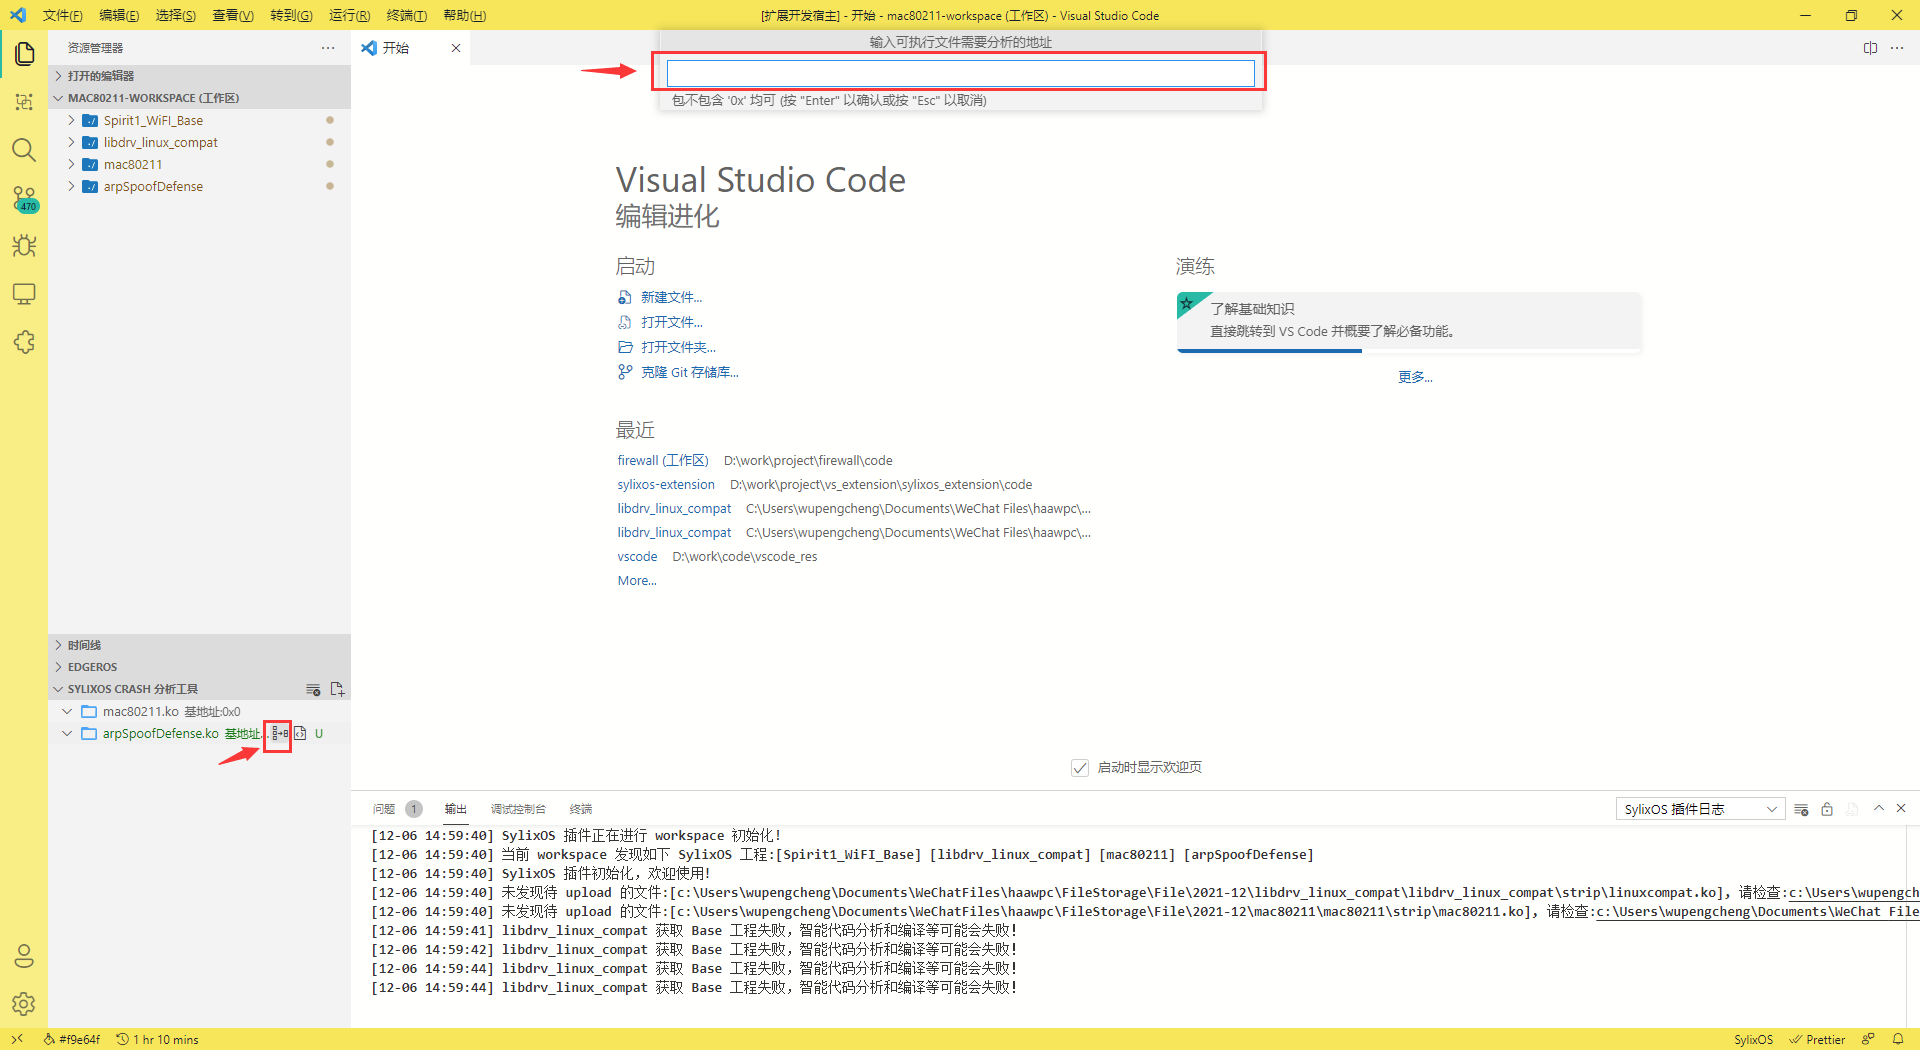The width and height of the screenshot is (1920, 1050).
Task: Add a new file to Crash analysis tool
Action: [x=337, y=689]
